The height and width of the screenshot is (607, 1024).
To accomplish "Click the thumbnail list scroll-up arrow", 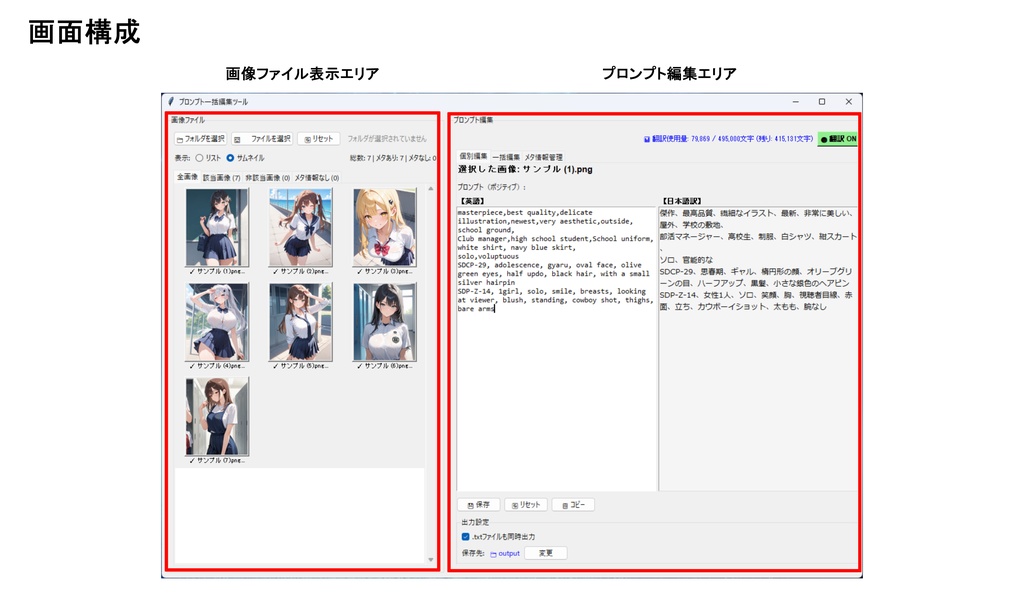I will [x=430, y=189].
